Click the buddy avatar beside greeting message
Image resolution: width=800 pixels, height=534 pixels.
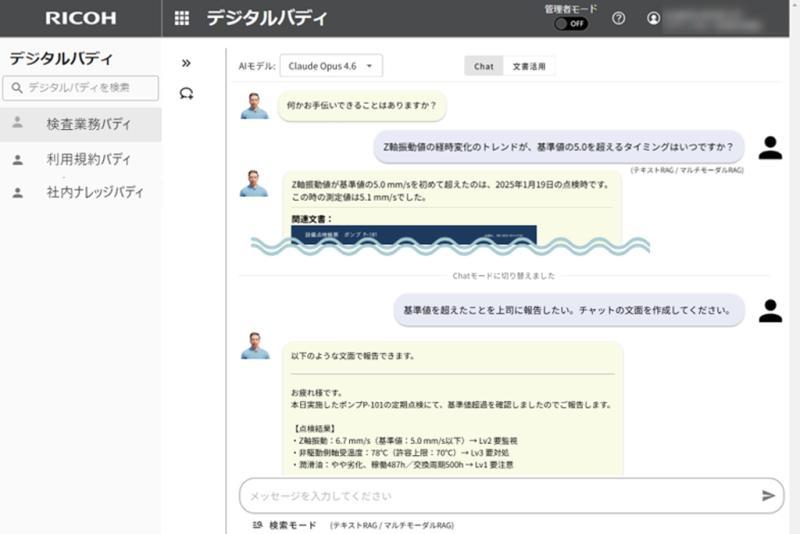pyautogui.click(x=254, y=106)
